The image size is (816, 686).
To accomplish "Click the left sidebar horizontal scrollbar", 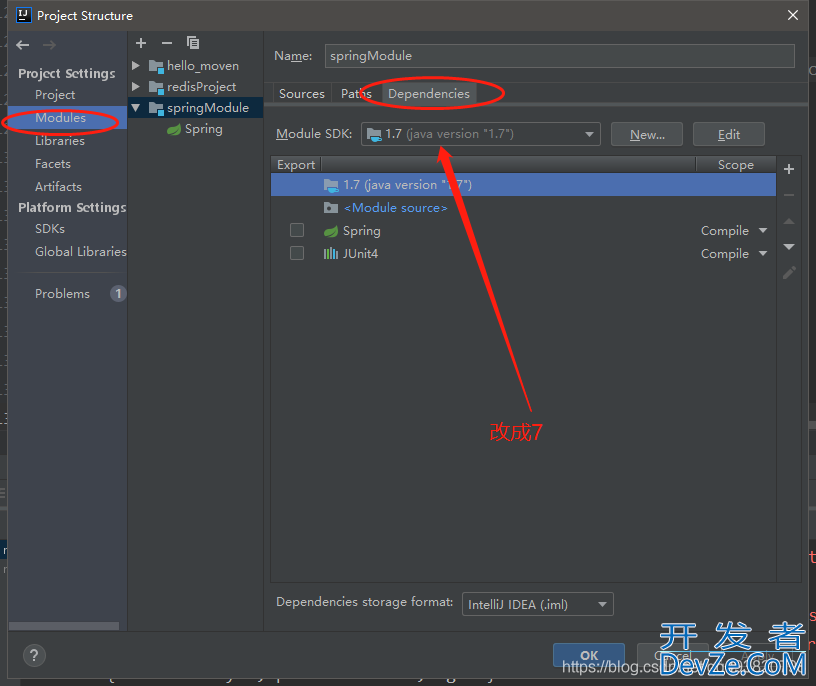I will [x=64, y=626].
